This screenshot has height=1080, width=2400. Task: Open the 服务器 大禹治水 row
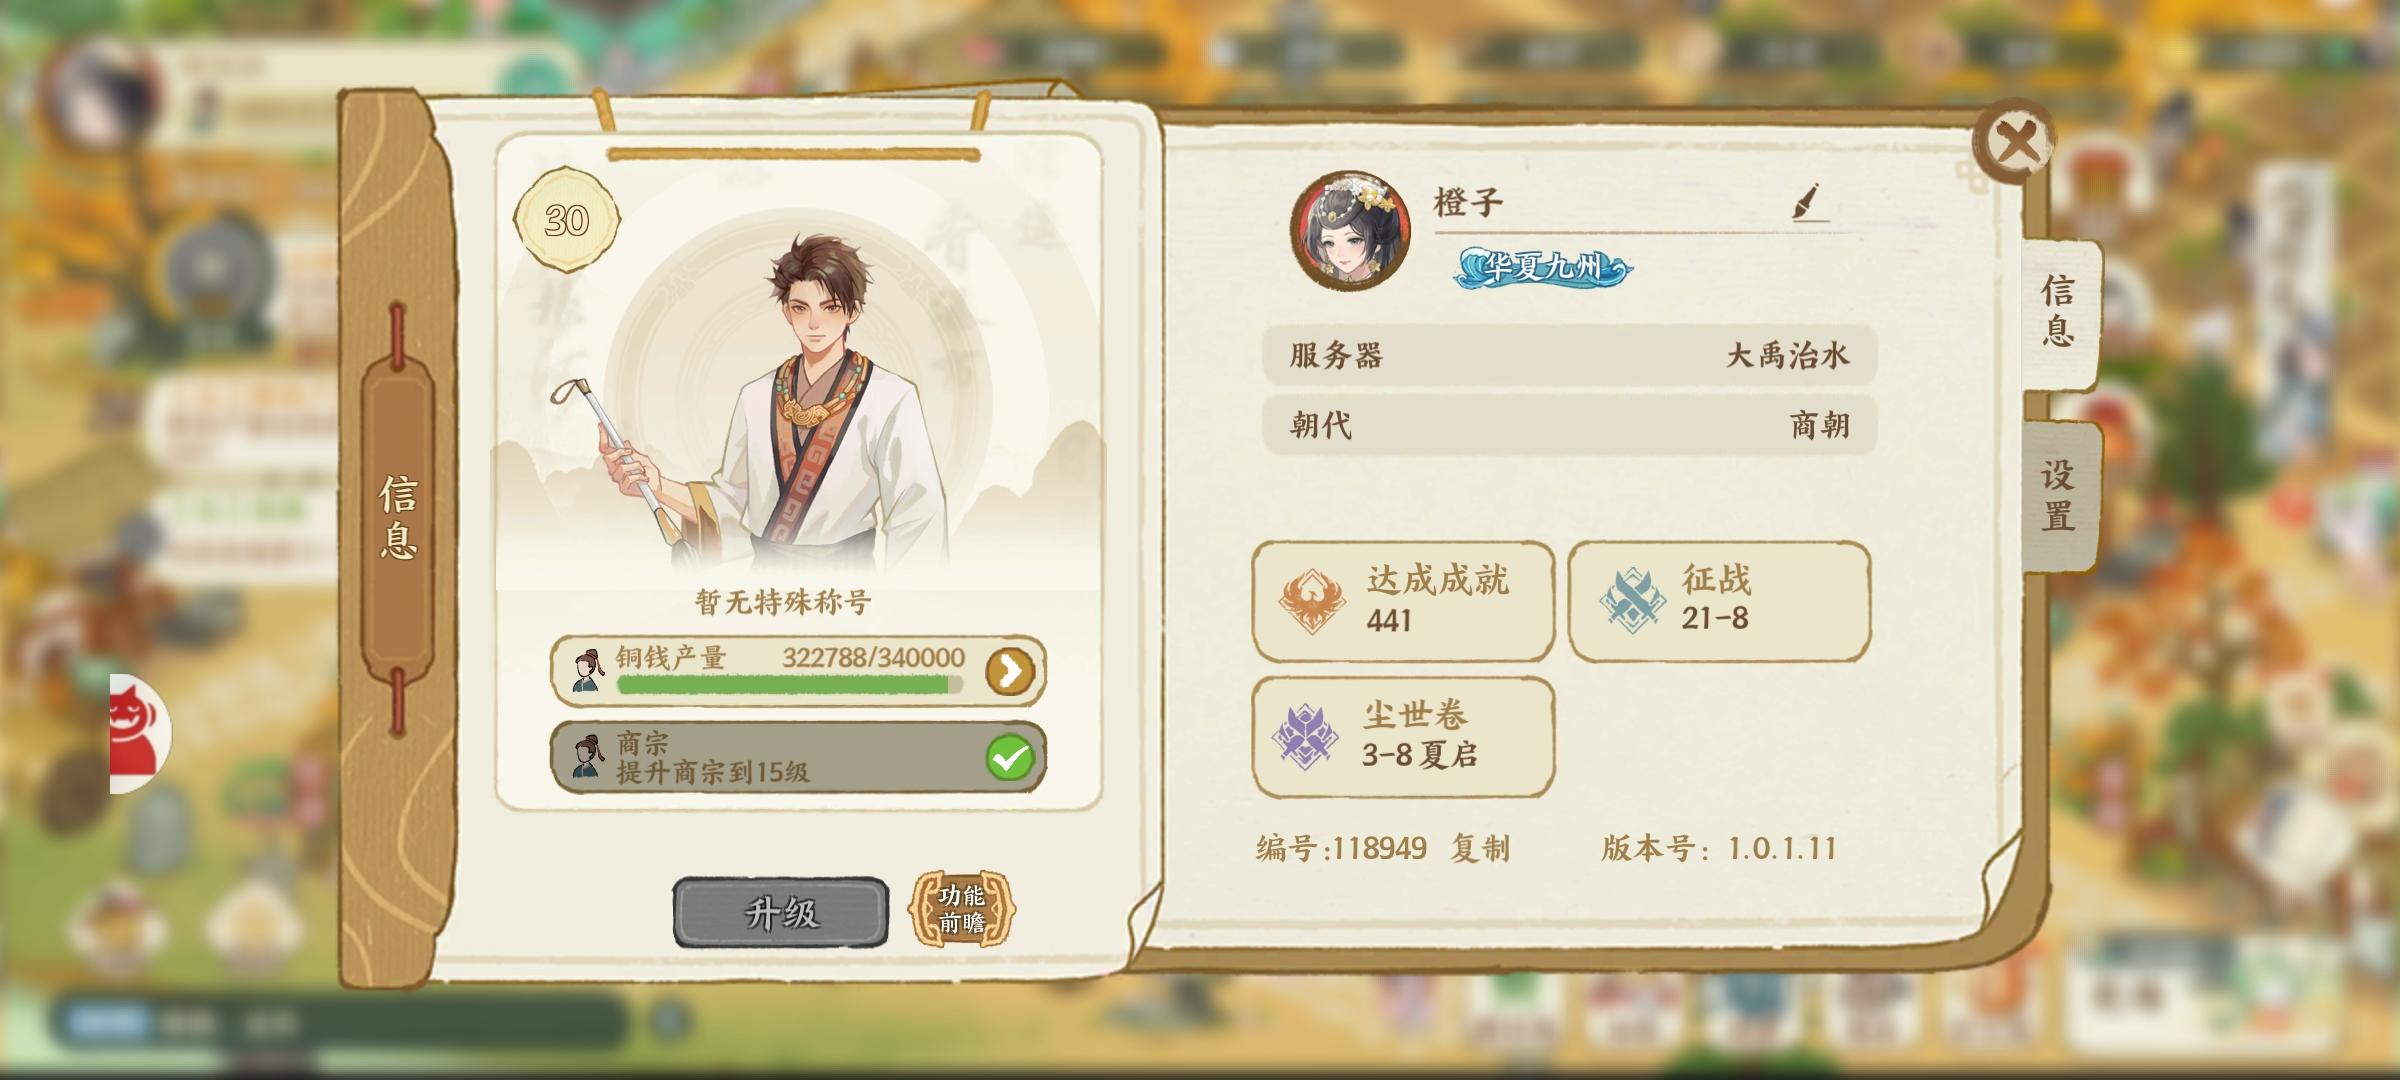click(x=1569, y=355)
